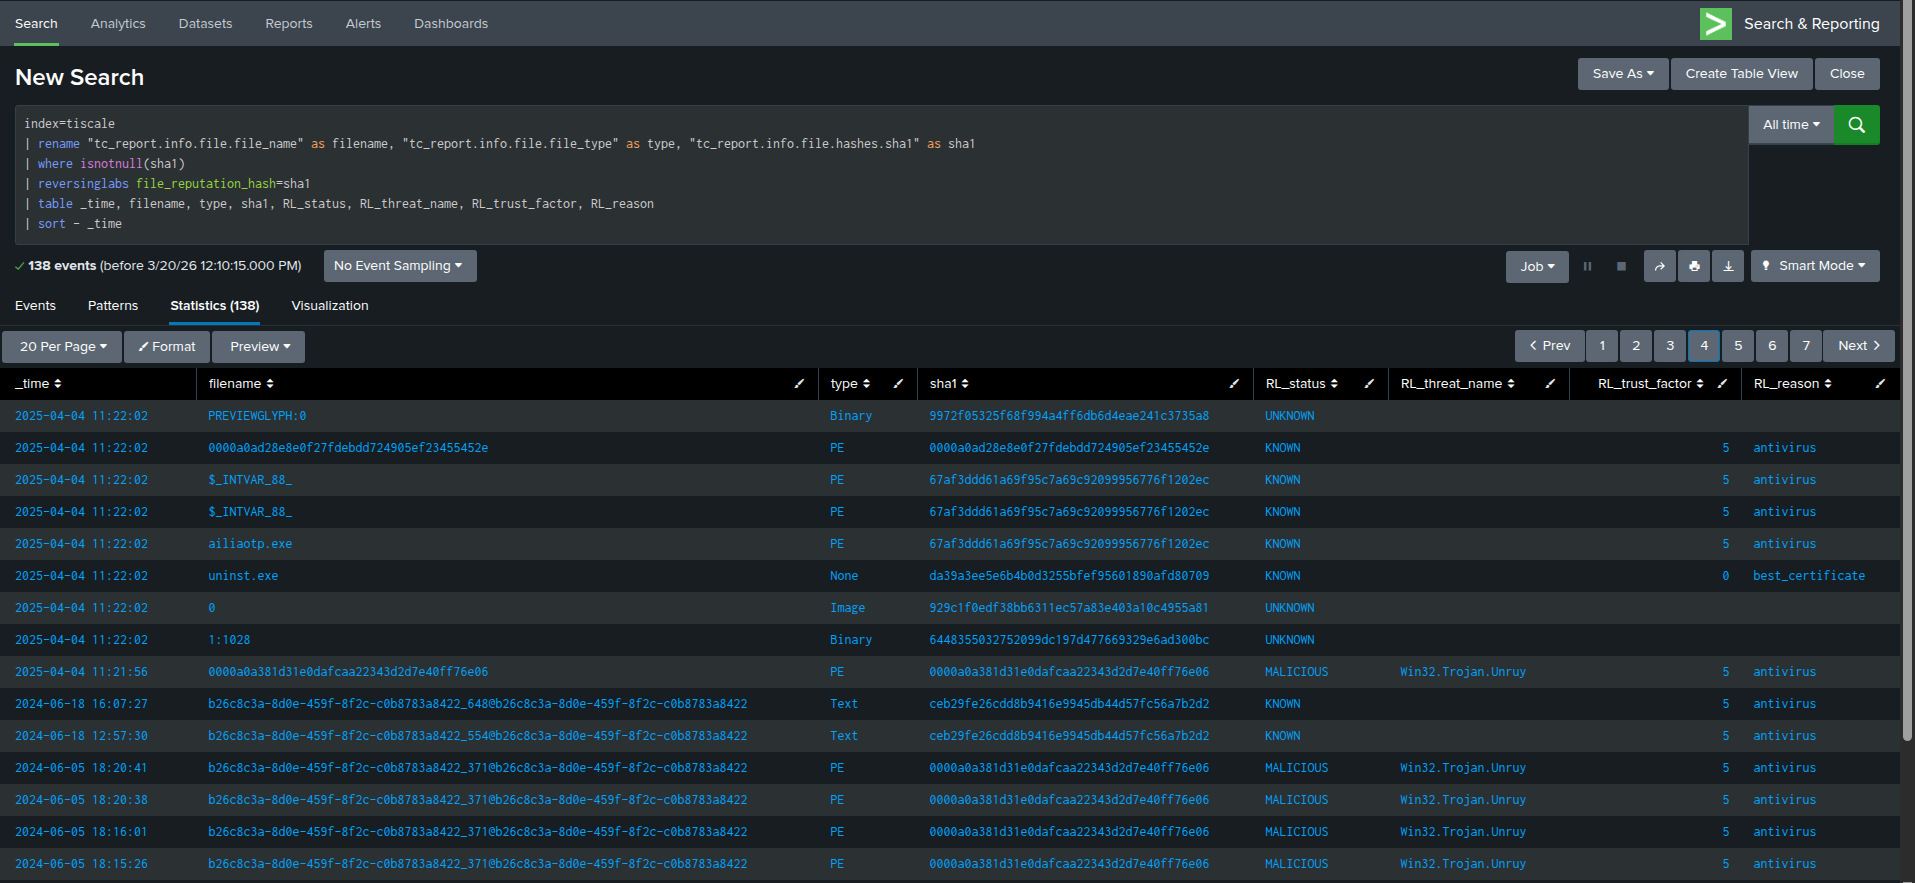Print the search results
Screen dimensions: 1915x883
pos(1694,266)
